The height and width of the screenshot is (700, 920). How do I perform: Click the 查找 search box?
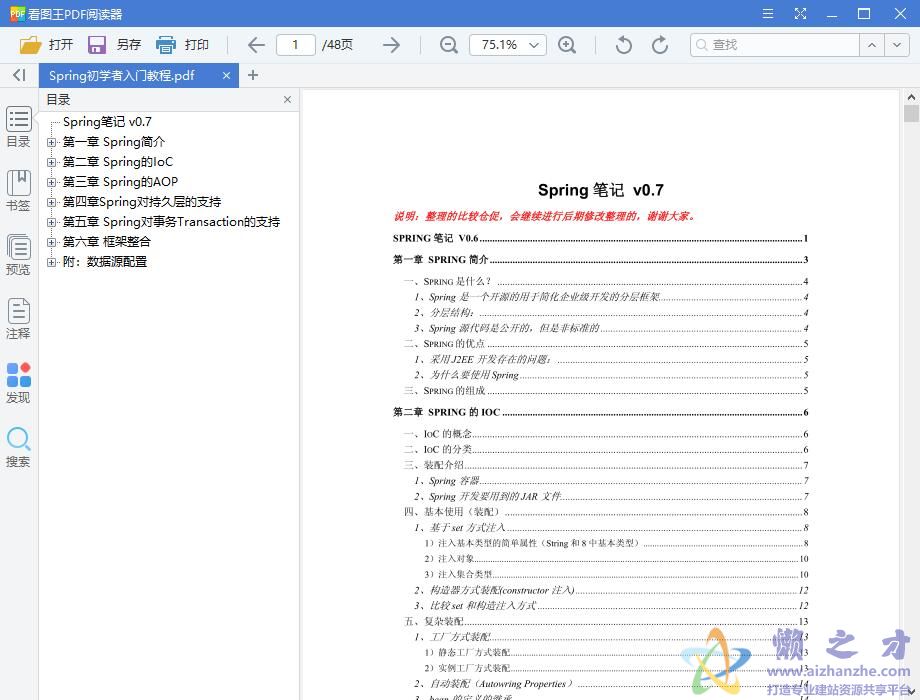pos(775,45)
